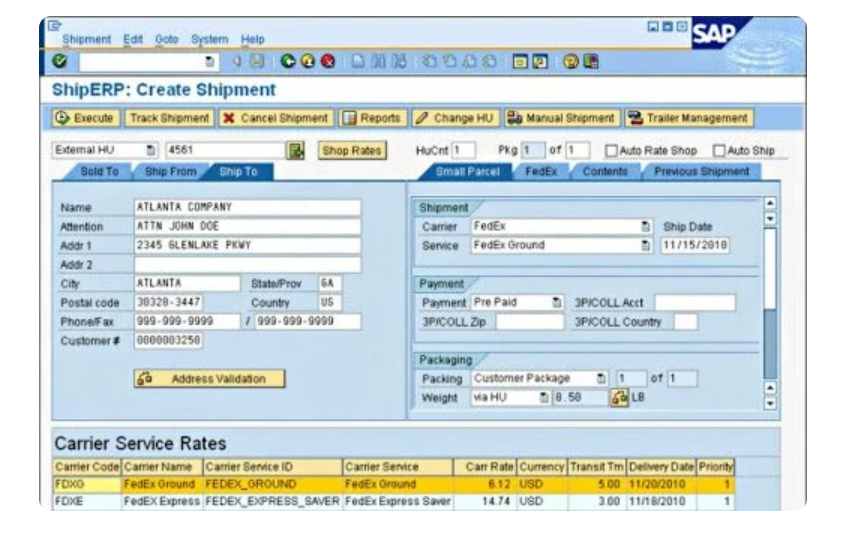The image size is (841, 537).
Task: Open the command field history dropdown
Action: click(210, 62)
